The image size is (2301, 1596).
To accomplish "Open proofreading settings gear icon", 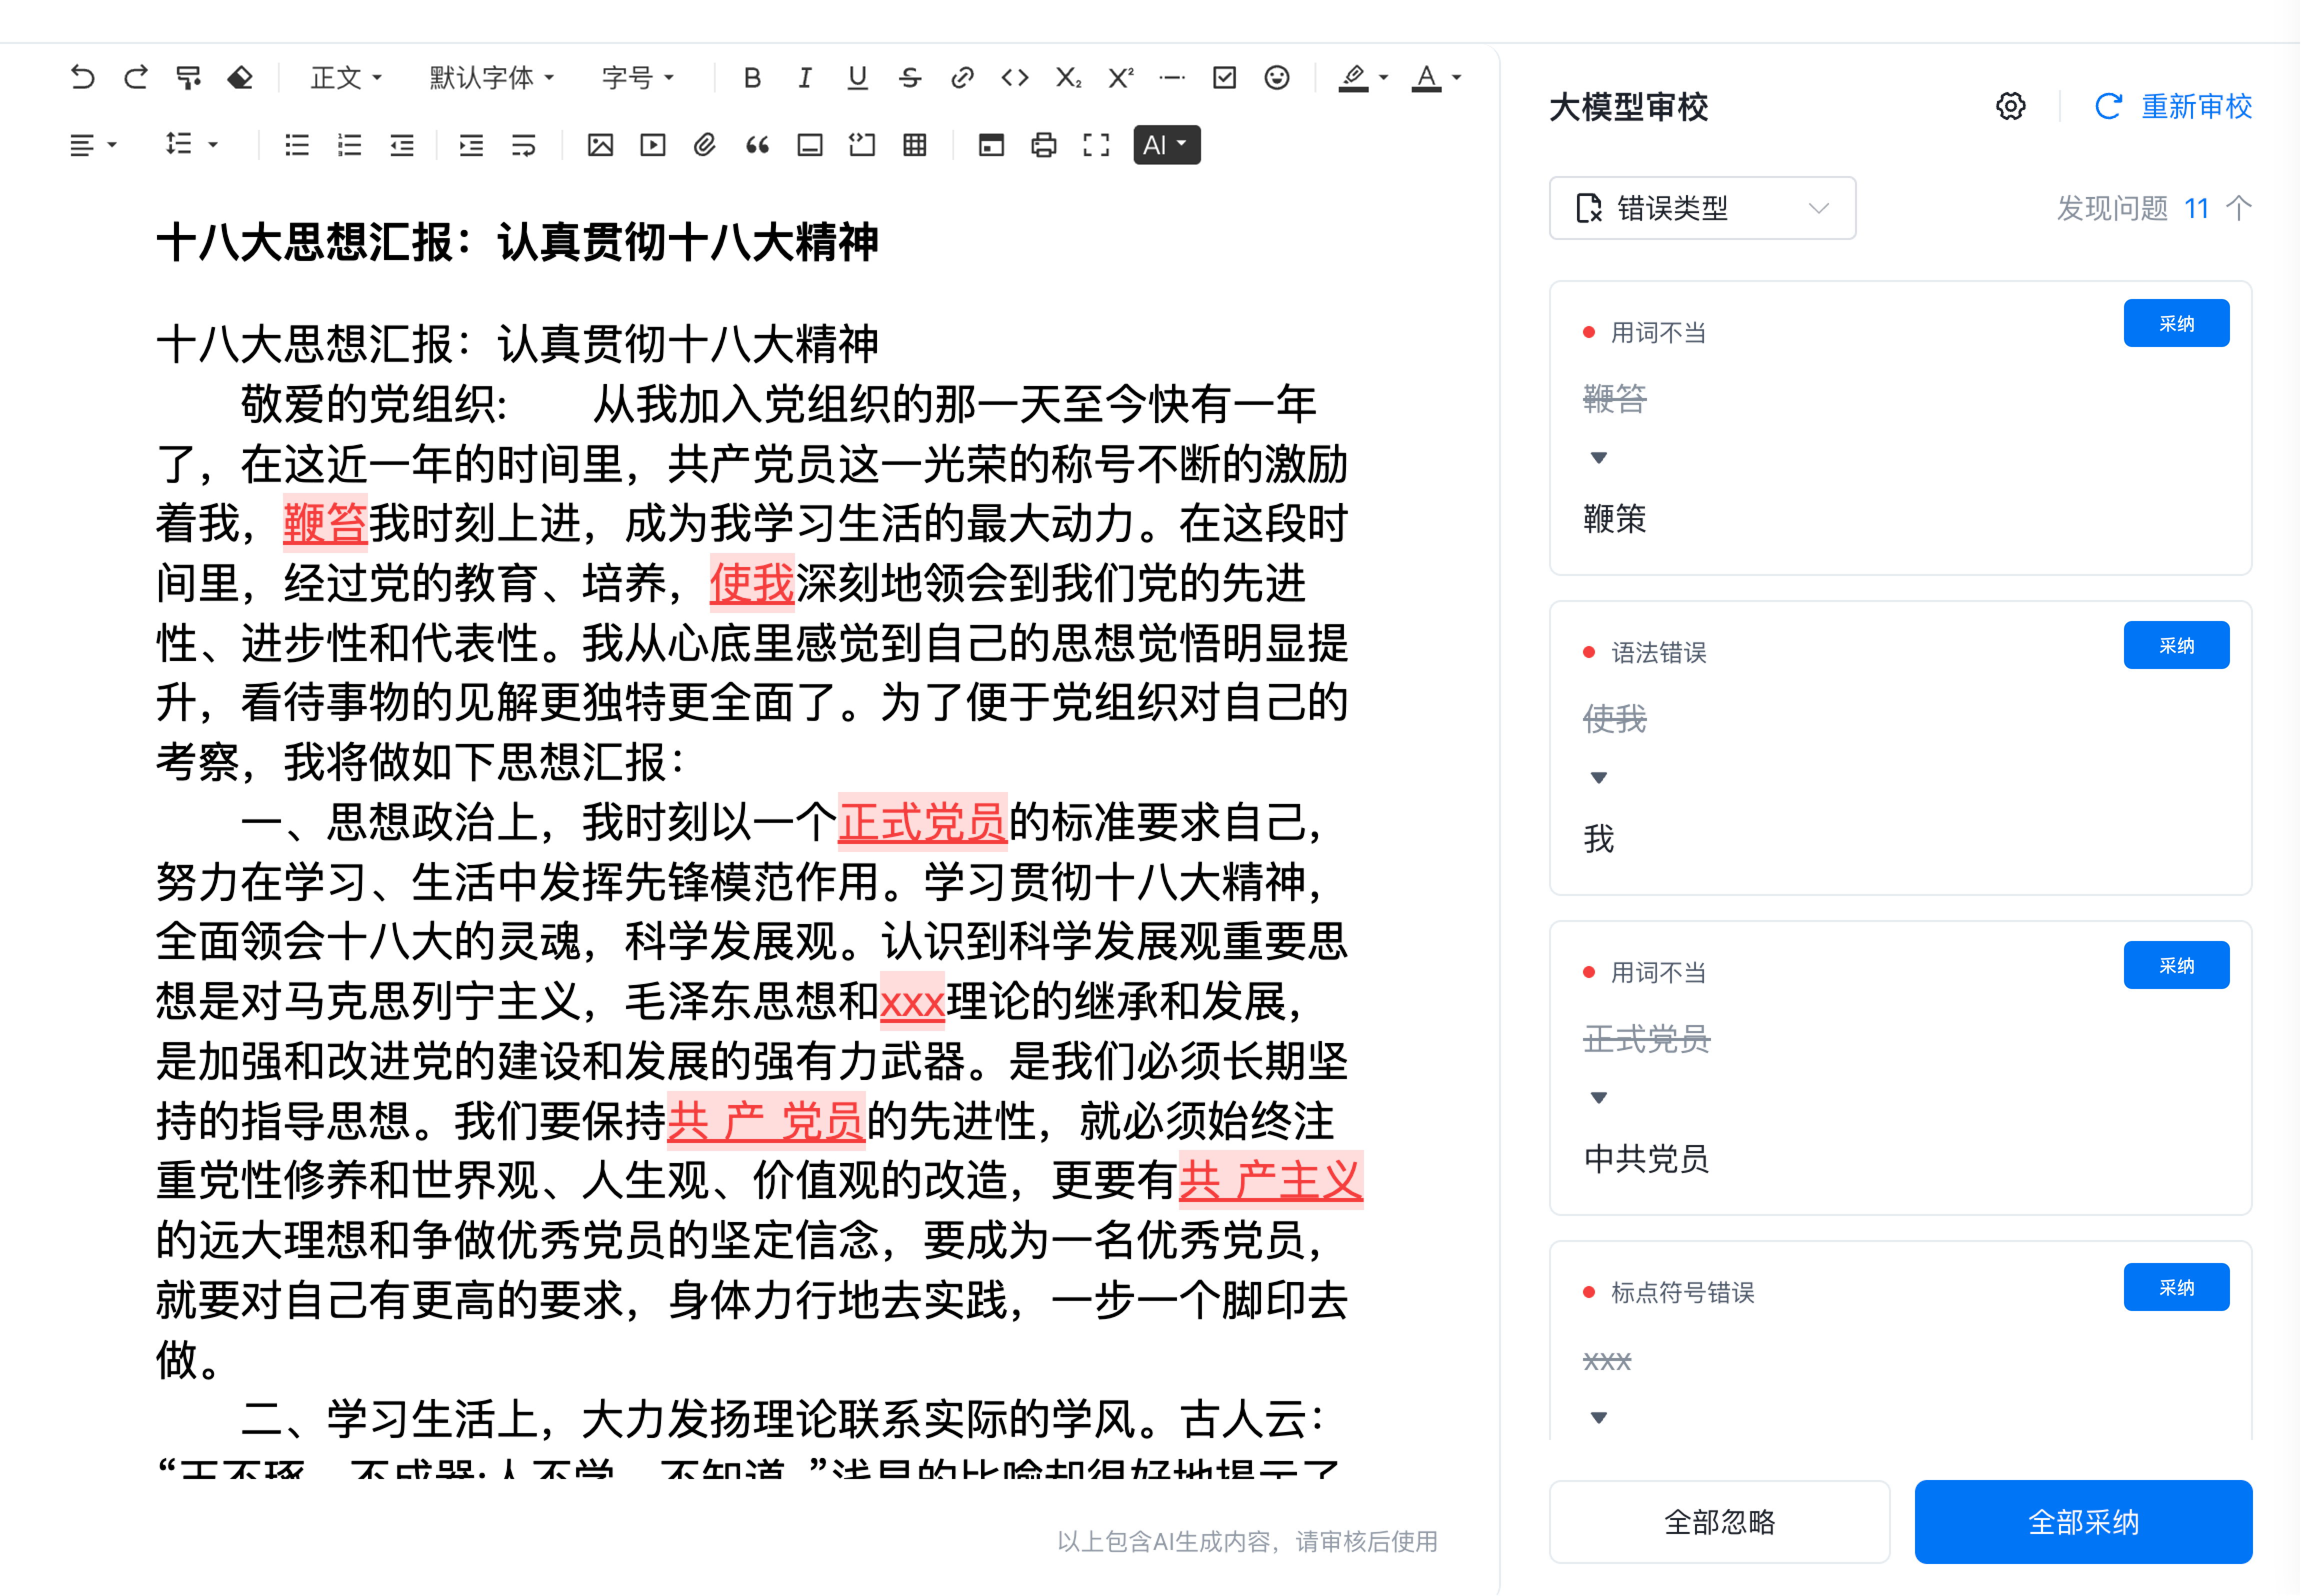I will (x=2010, y=106).
